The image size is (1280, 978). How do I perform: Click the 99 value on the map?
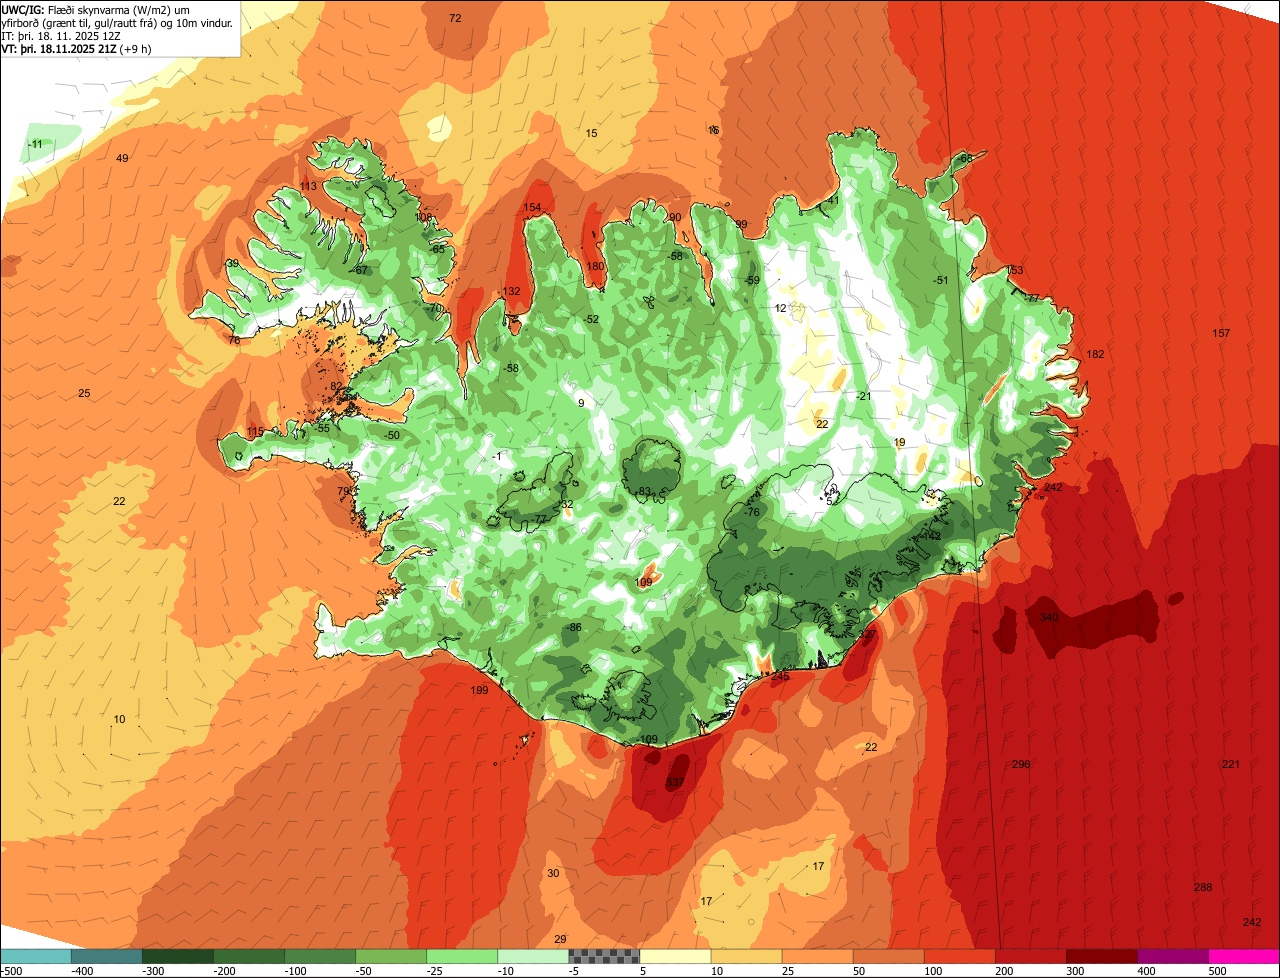pyautogui.click(x=741, y=225)
